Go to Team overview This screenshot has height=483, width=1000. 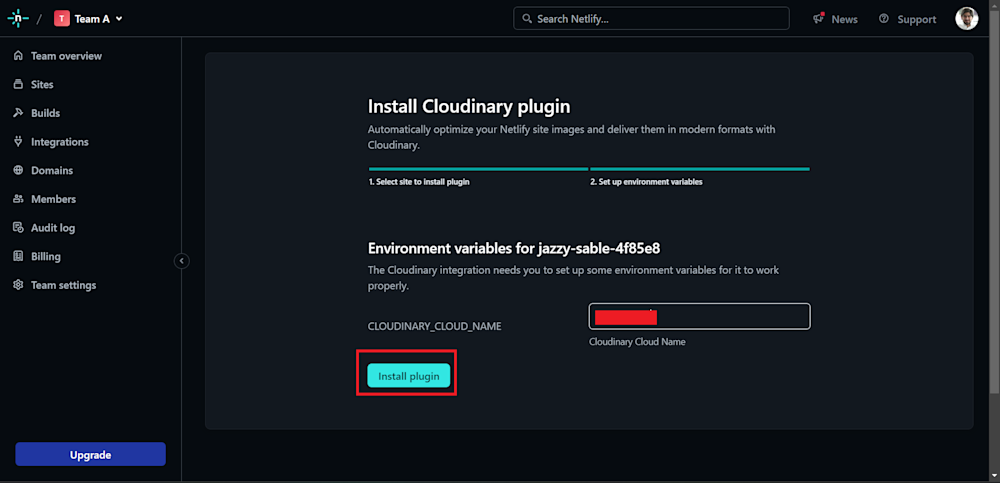66,56
